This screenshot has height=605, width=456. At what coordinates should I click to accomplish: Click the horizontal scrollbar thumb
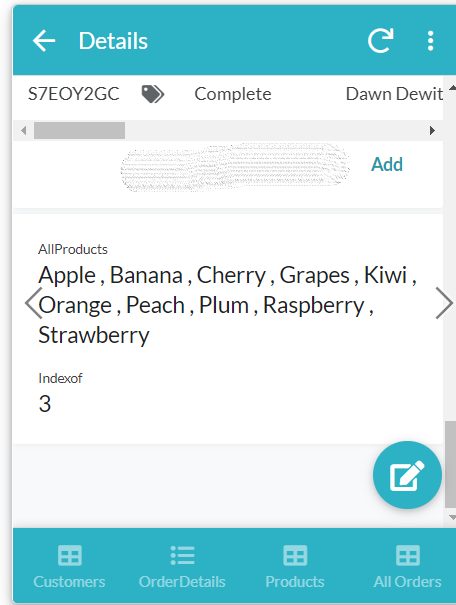[x=79, y=130]
